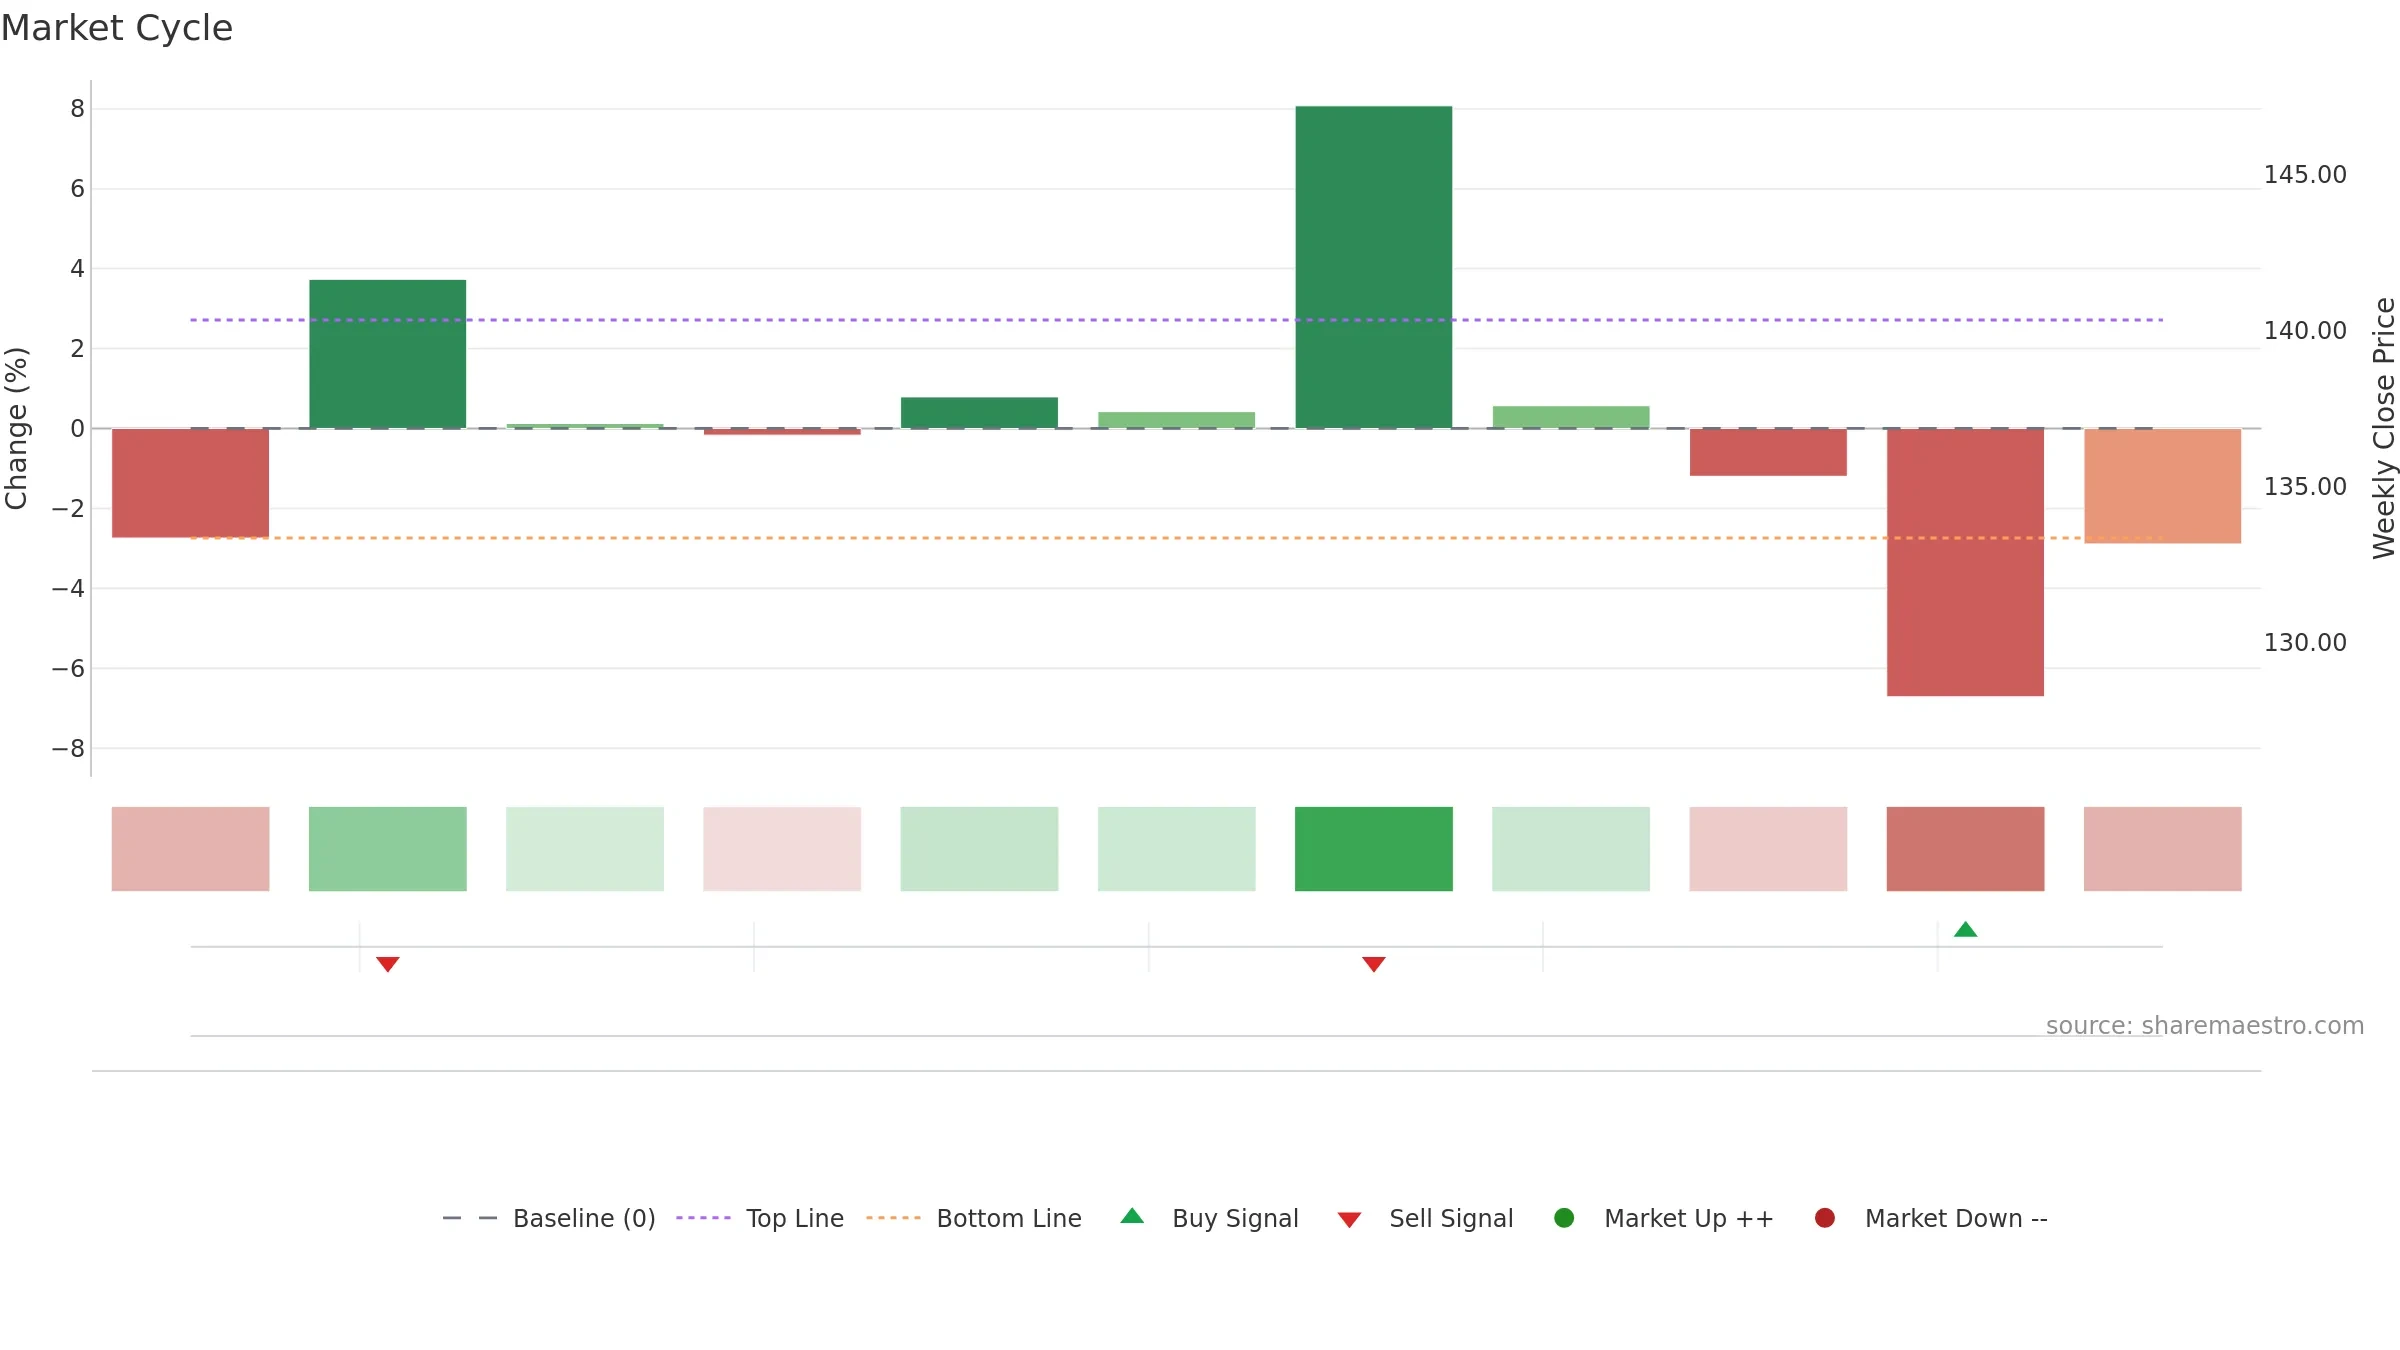This screenshot has height=1350, width=2400.
Task: Click the '145.00' price axis label
Action: 2305,175
